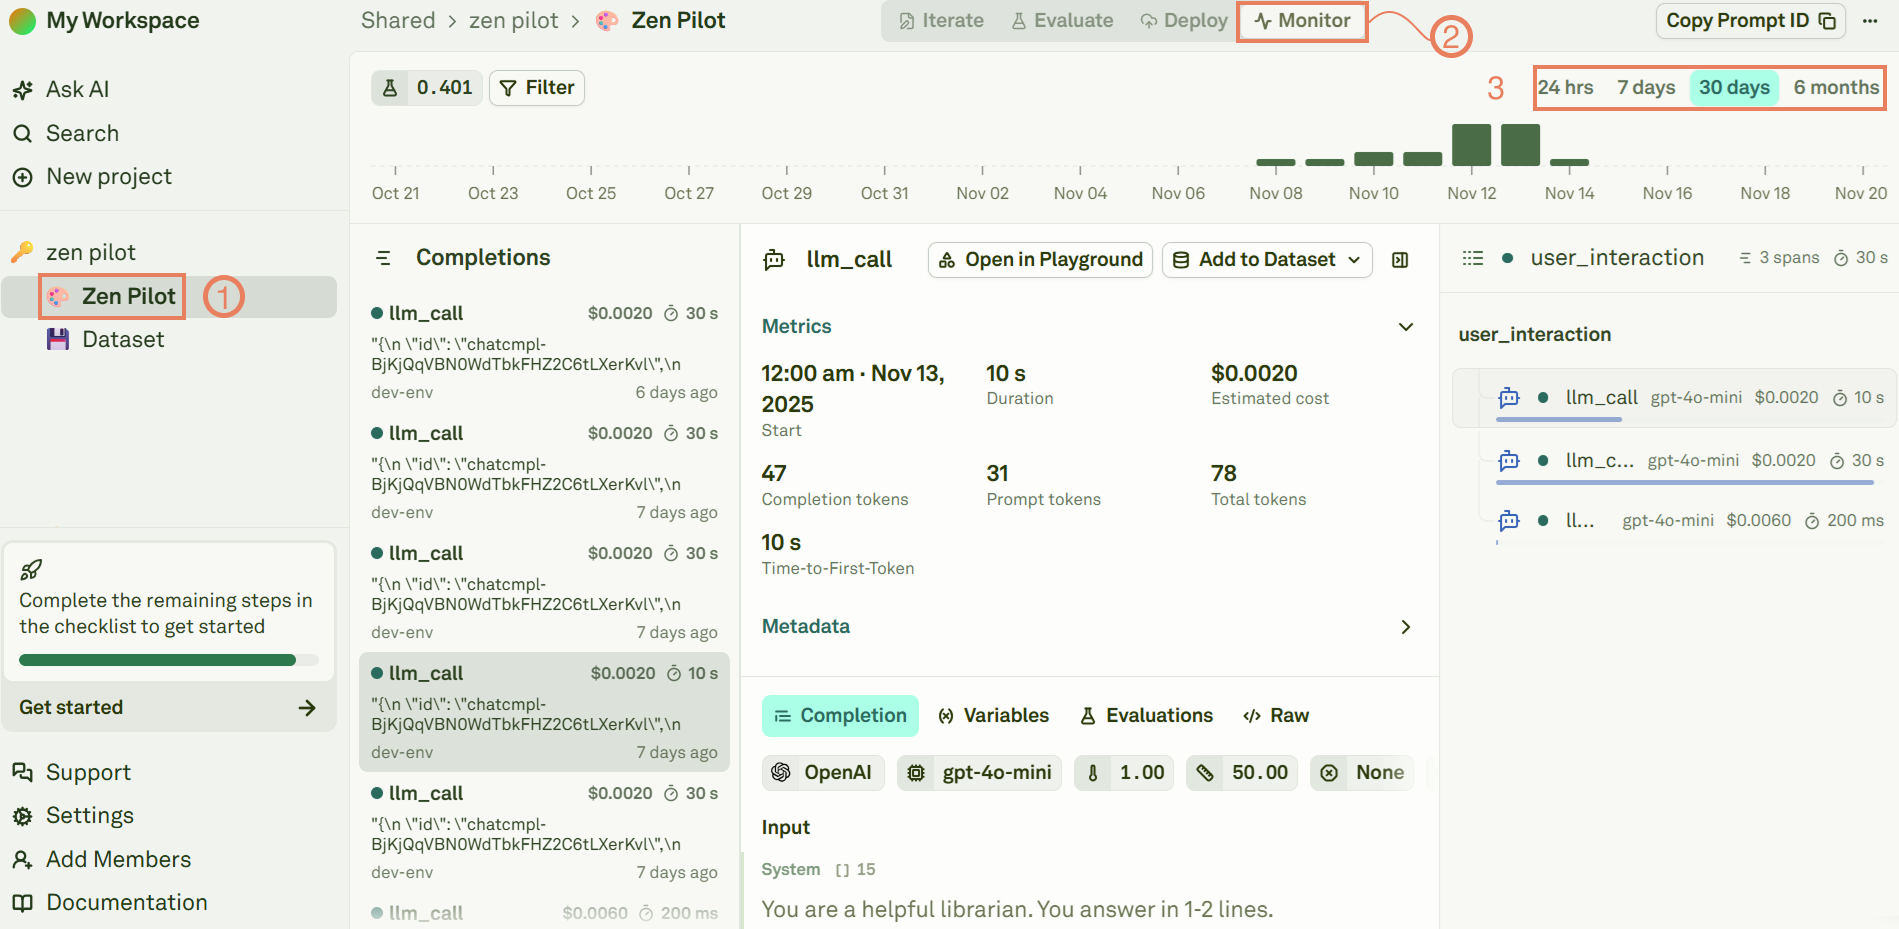Open the Monitor tab

[1302, 21]
